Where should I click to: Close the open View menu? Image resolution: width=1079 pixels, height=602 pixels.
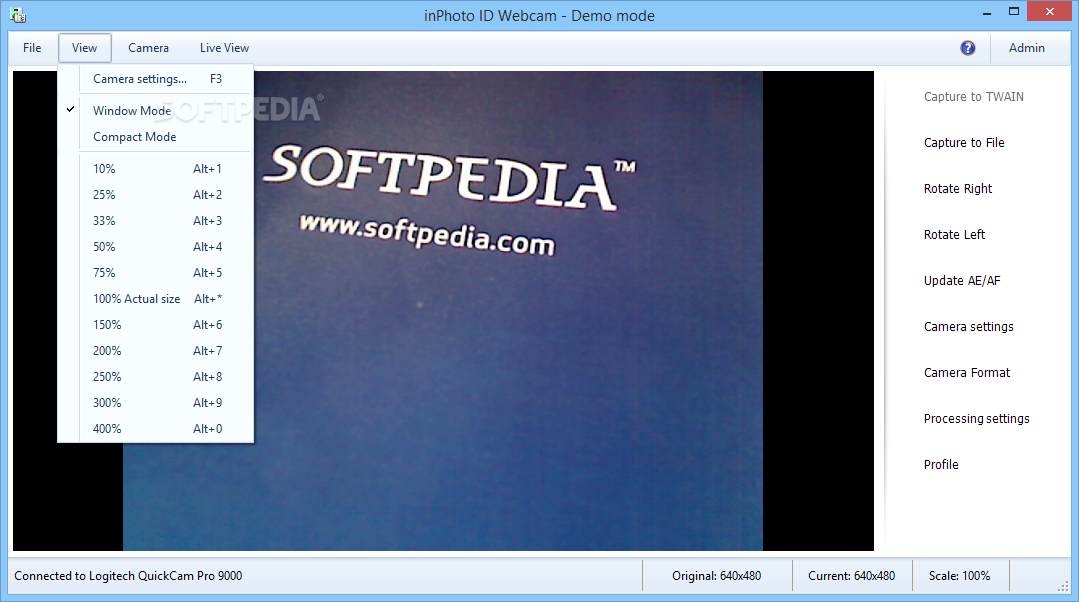click(85, 47)
